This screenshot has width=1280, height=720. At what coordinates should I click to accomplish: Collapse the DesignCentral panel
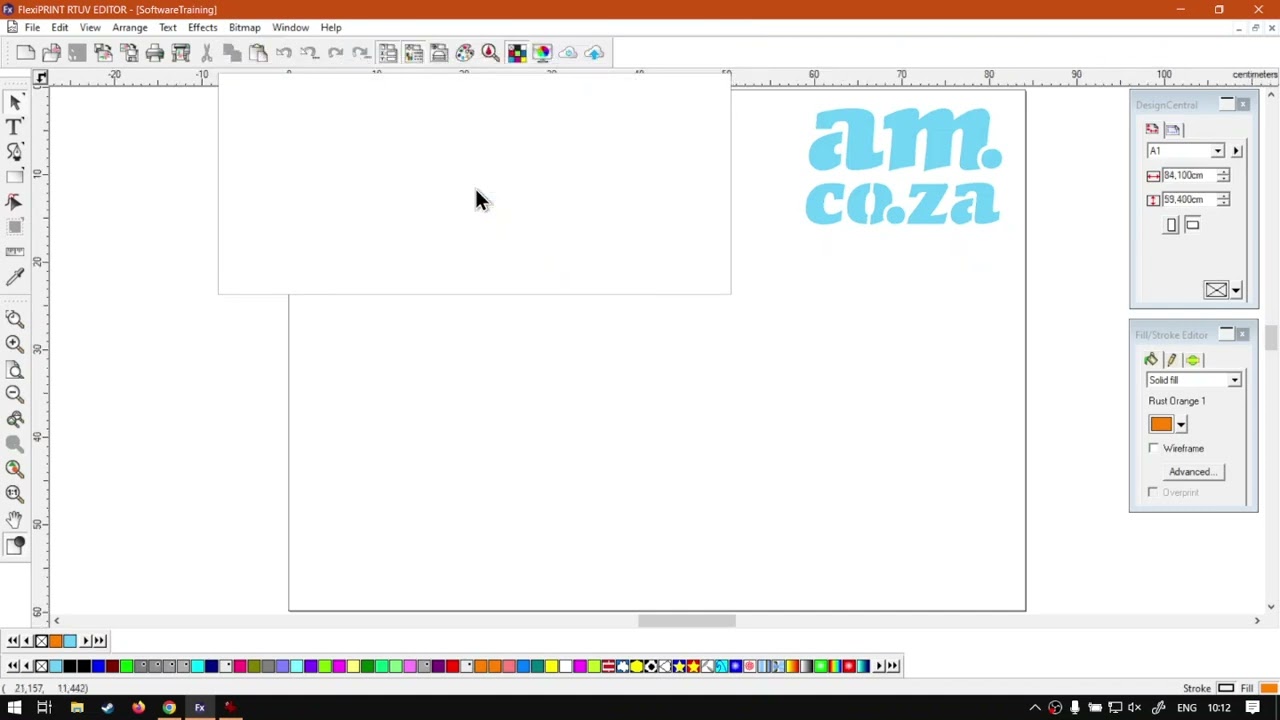pos(1227,104)
